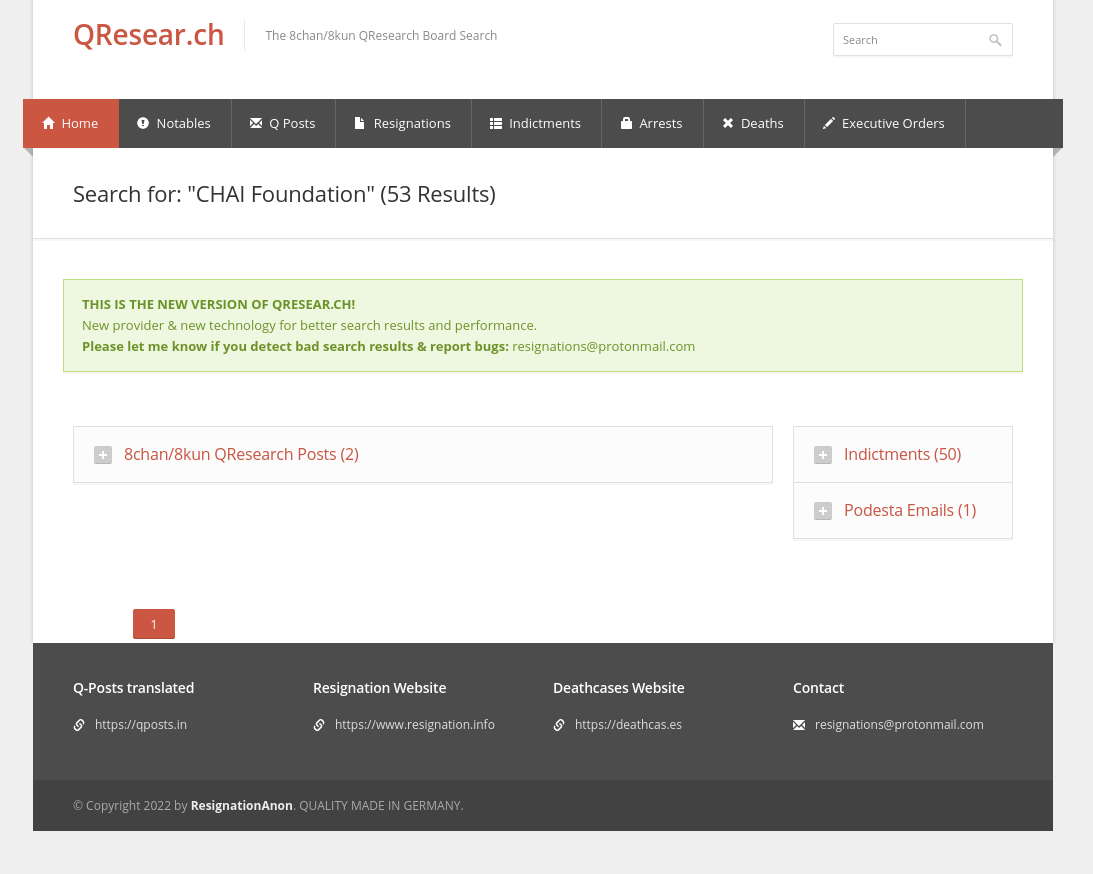The height and width of the screenshot is (874, 1093).
Task: Click the QResear.ch site logo
Action: 148,35
